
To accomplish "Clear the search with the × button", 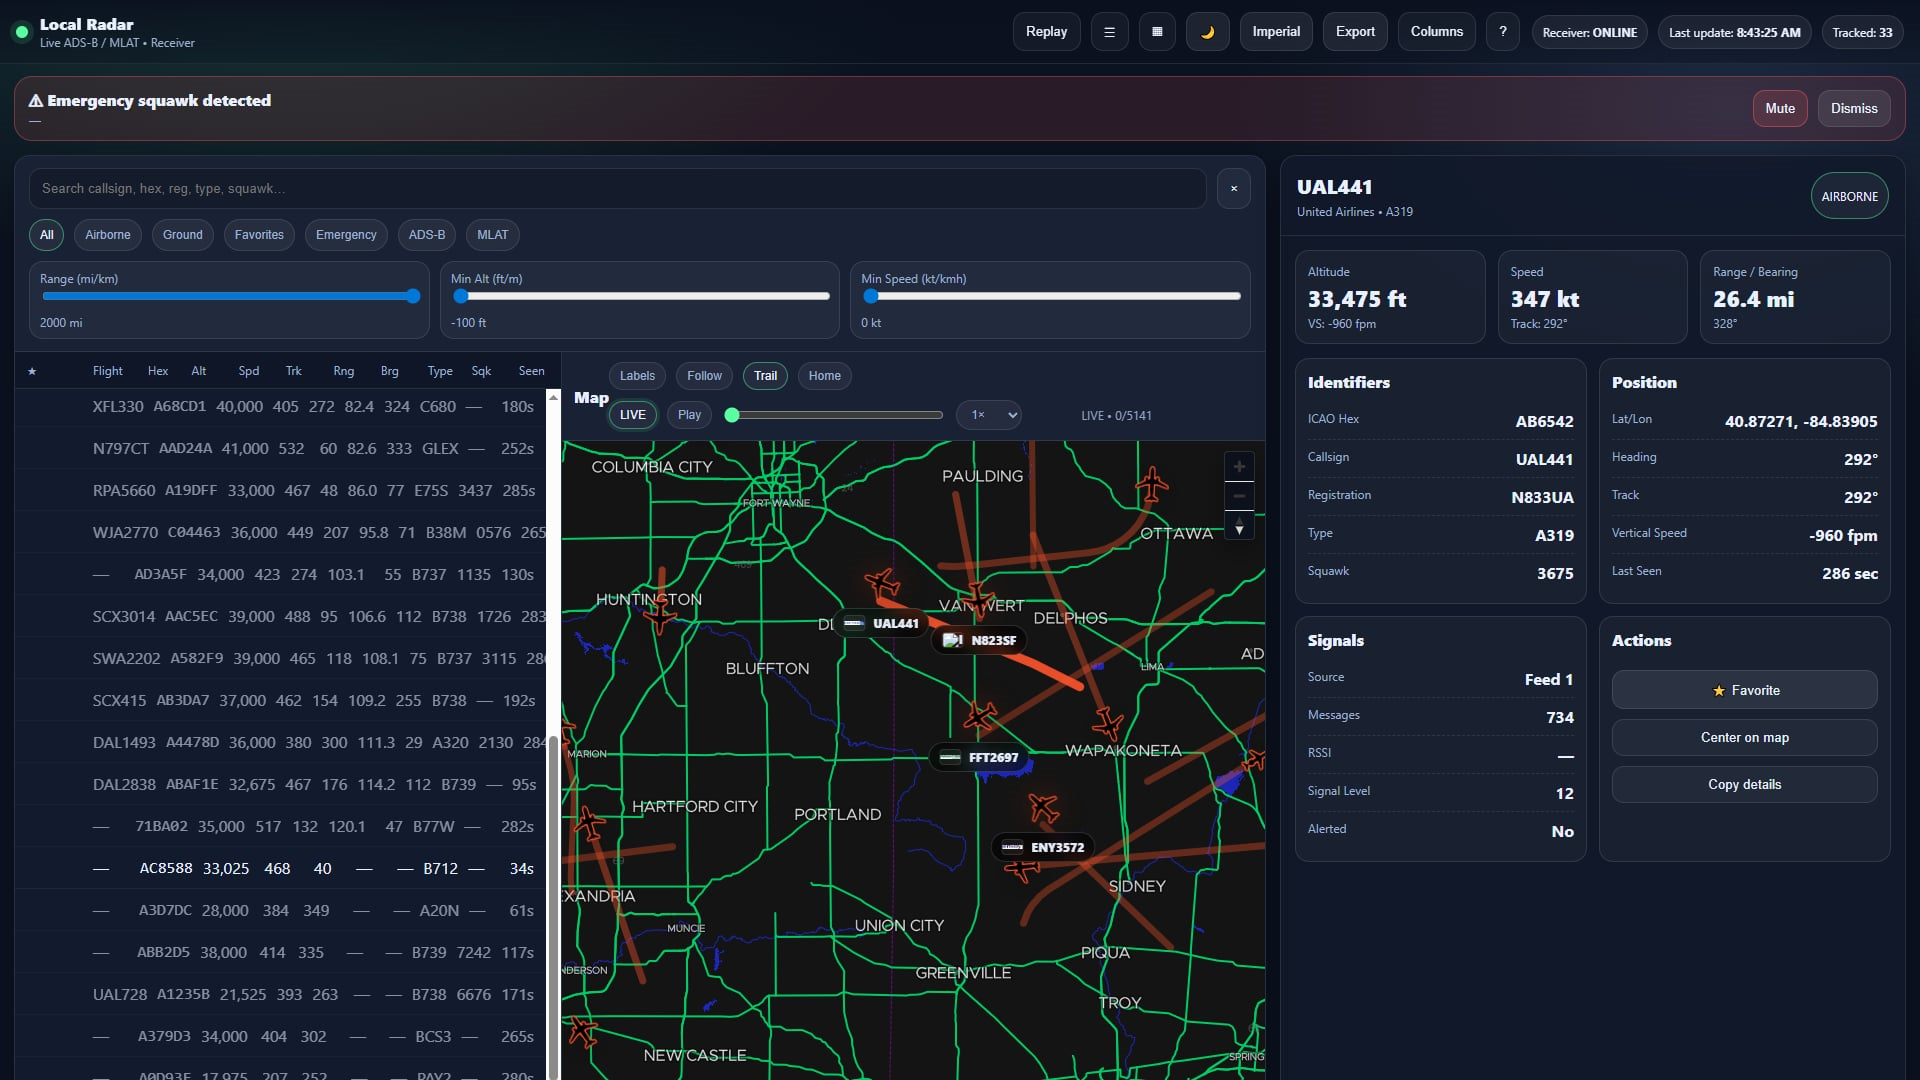I will (1233, 189).
